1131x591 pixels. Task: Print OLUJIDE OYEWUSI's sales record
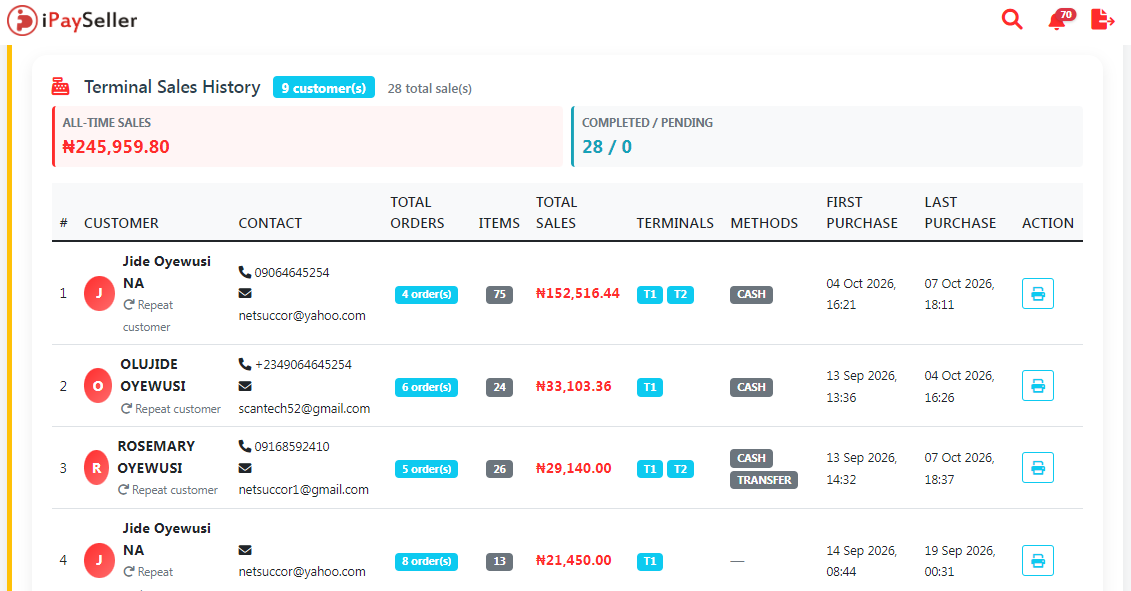1037,386
